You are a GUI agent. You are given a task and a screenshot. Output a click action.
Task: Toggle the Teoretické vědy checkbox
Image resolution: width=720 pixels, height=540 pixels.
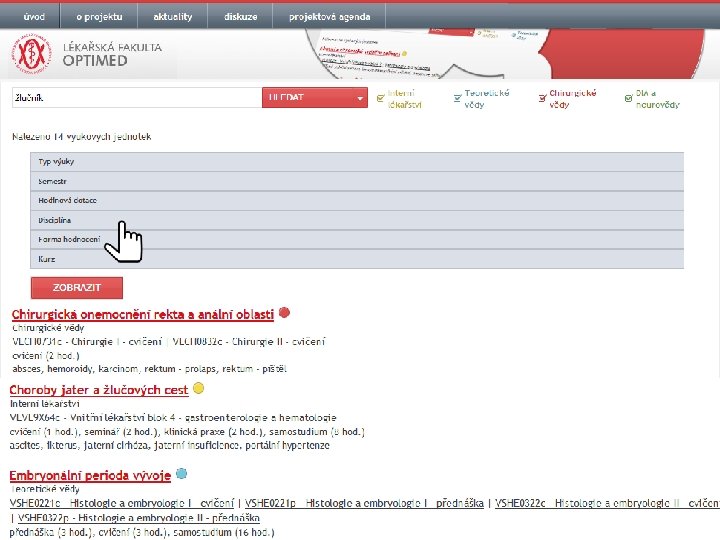pyautogui.click(x=457, y=98)
